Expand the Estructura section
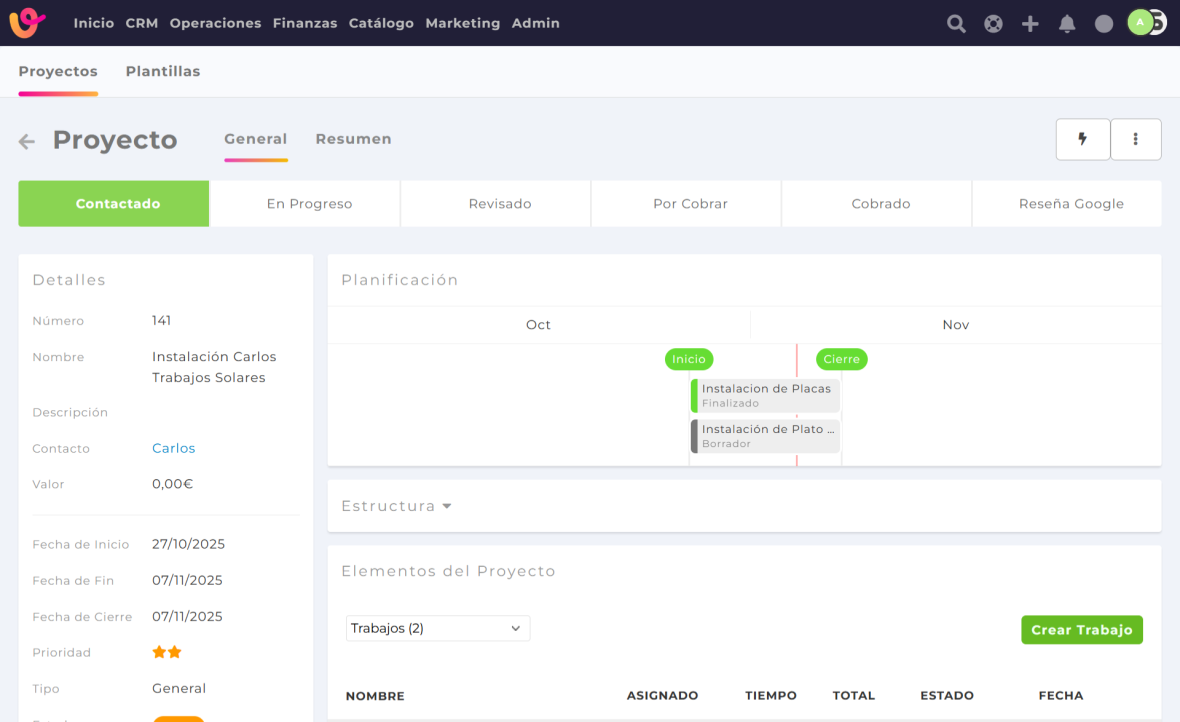This screenshot has width=1180, height=722. [x=396, y=506]
